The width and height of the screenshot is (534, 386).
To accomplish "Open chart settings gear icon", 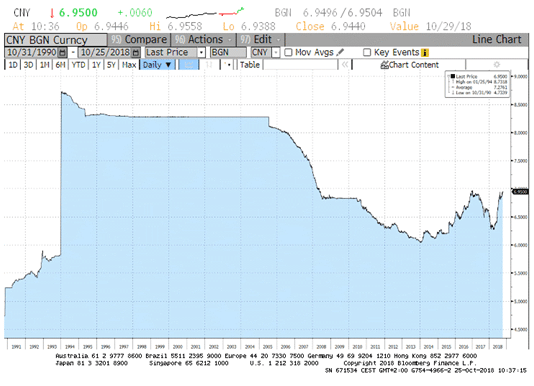I will tap(497, 64).
